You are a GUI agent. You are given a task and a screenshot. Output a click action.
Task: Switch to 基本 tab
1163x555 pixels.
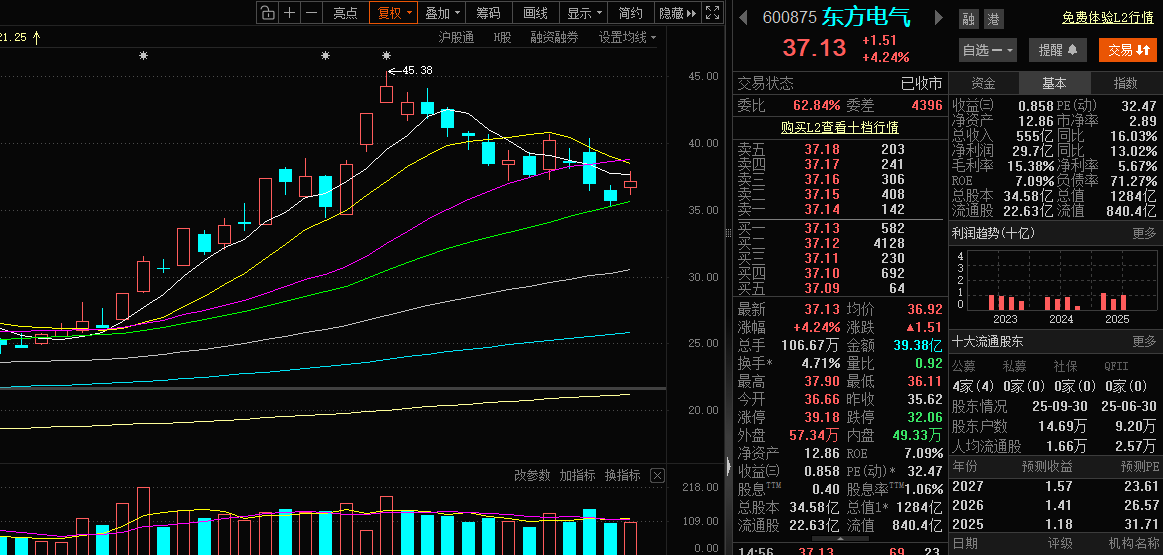click(1054, 83)
